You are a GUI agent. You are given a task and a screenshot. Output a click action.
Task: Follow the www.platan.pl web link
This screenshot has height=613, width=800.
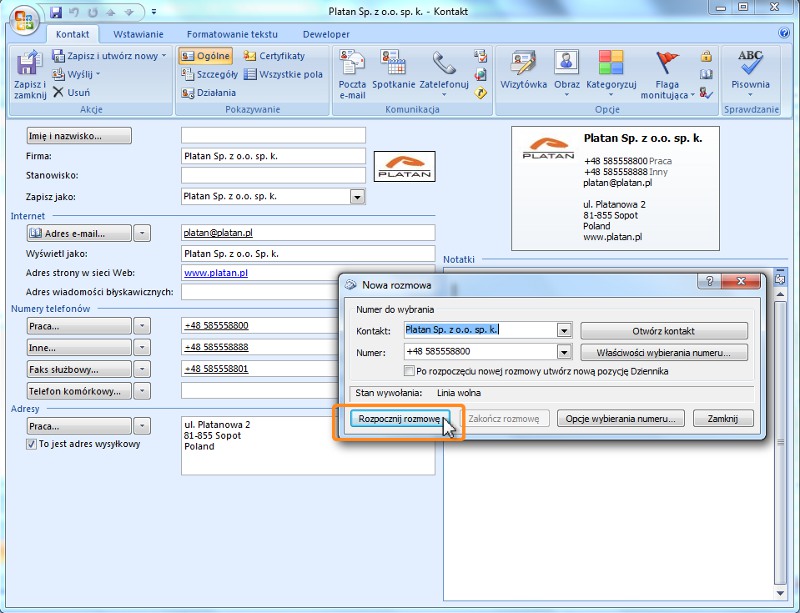(216, 273)
